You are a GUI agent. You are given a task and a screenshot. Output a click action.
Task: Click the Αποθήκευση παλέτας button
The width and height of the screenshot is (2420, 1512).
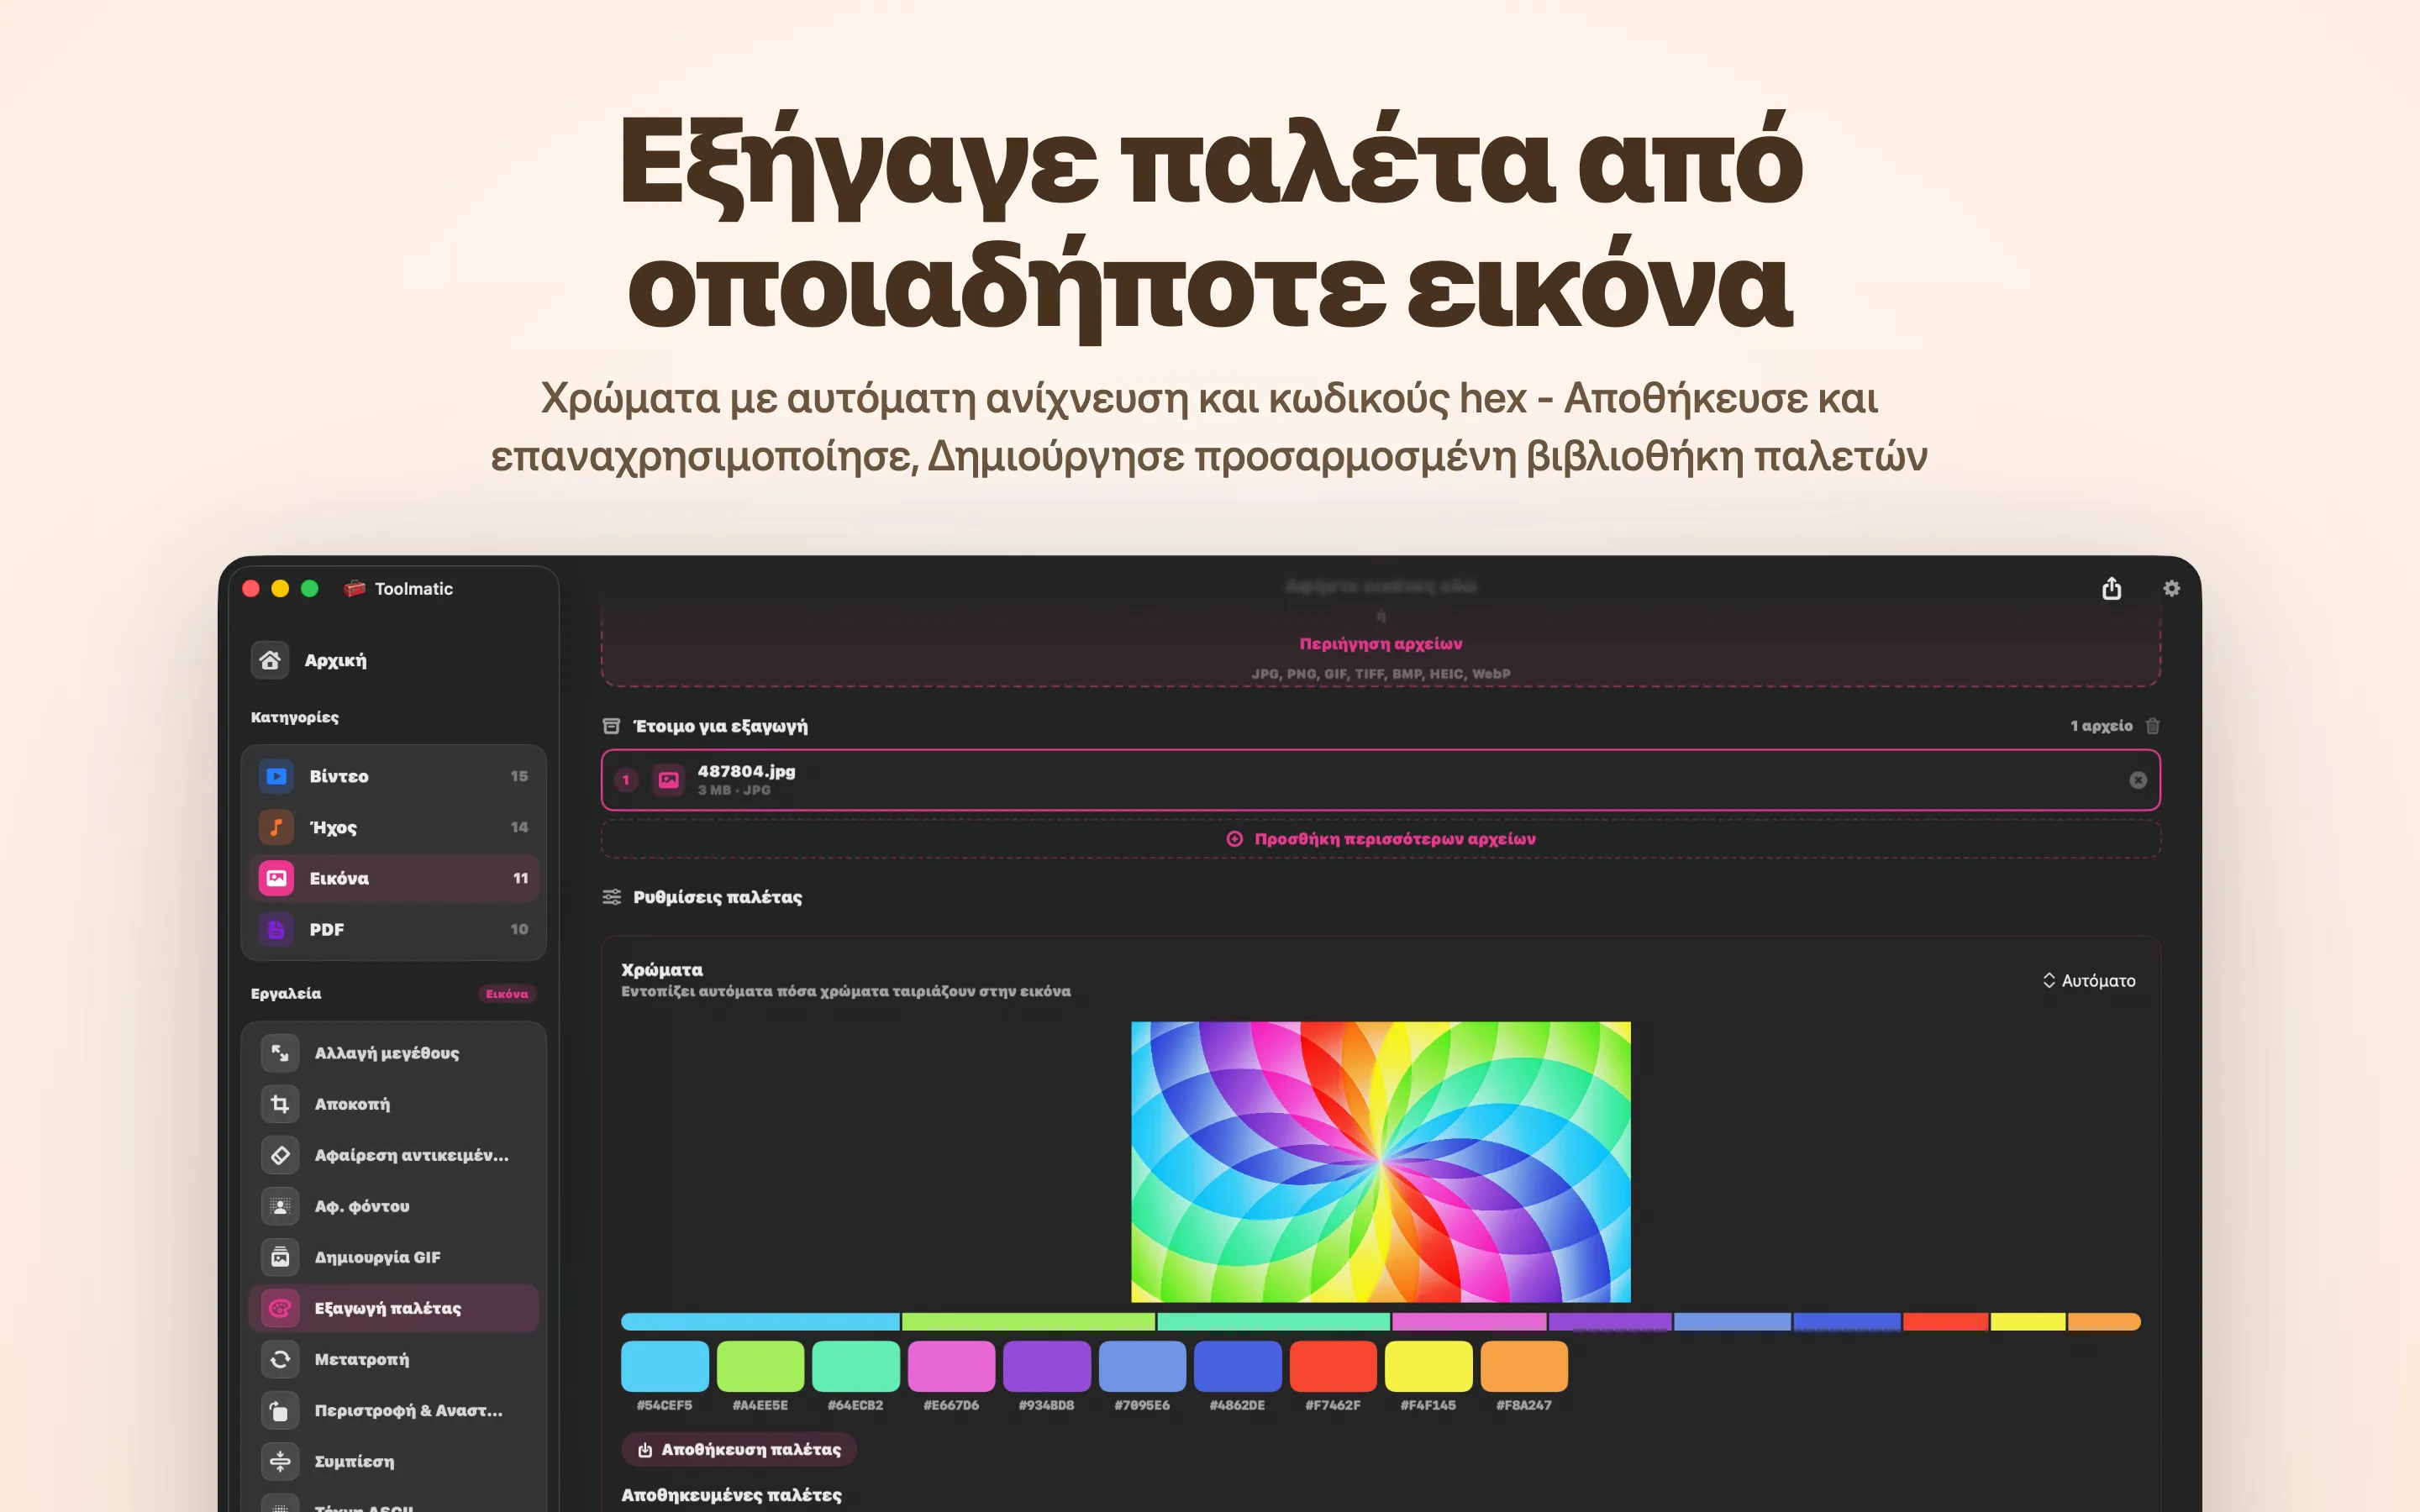click(739, 1449)
